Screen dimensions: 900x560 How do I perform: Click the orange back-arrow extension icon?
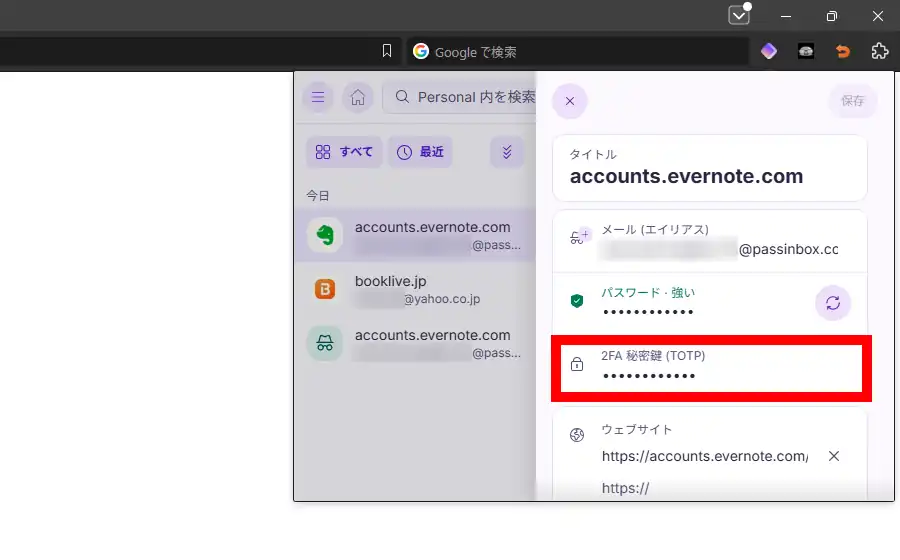(x=842, y=51)
